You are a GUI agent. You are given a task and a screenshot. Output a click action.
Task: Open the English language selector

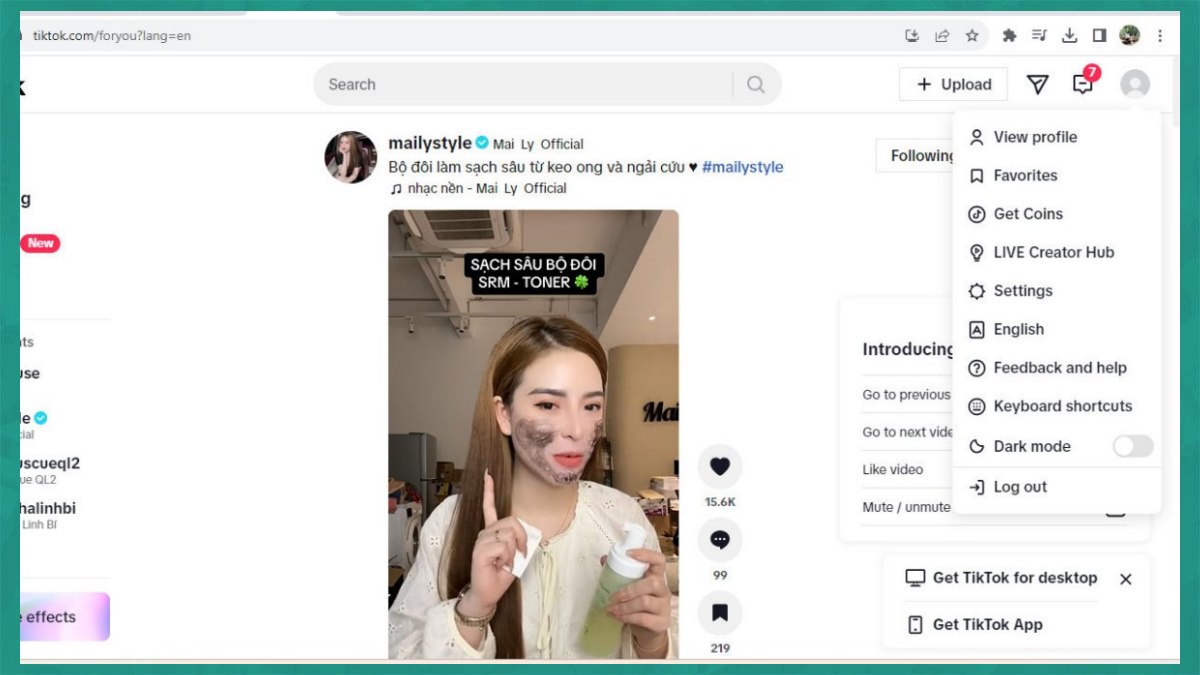1018,329
